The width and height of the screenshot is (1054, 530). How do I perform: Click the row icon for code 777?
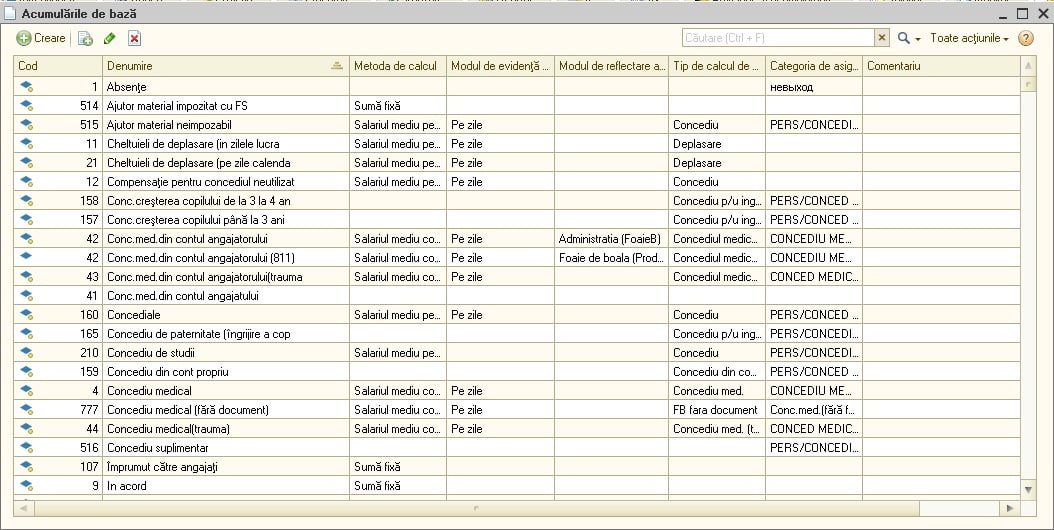pyautogui.click(x=27, y=410)
